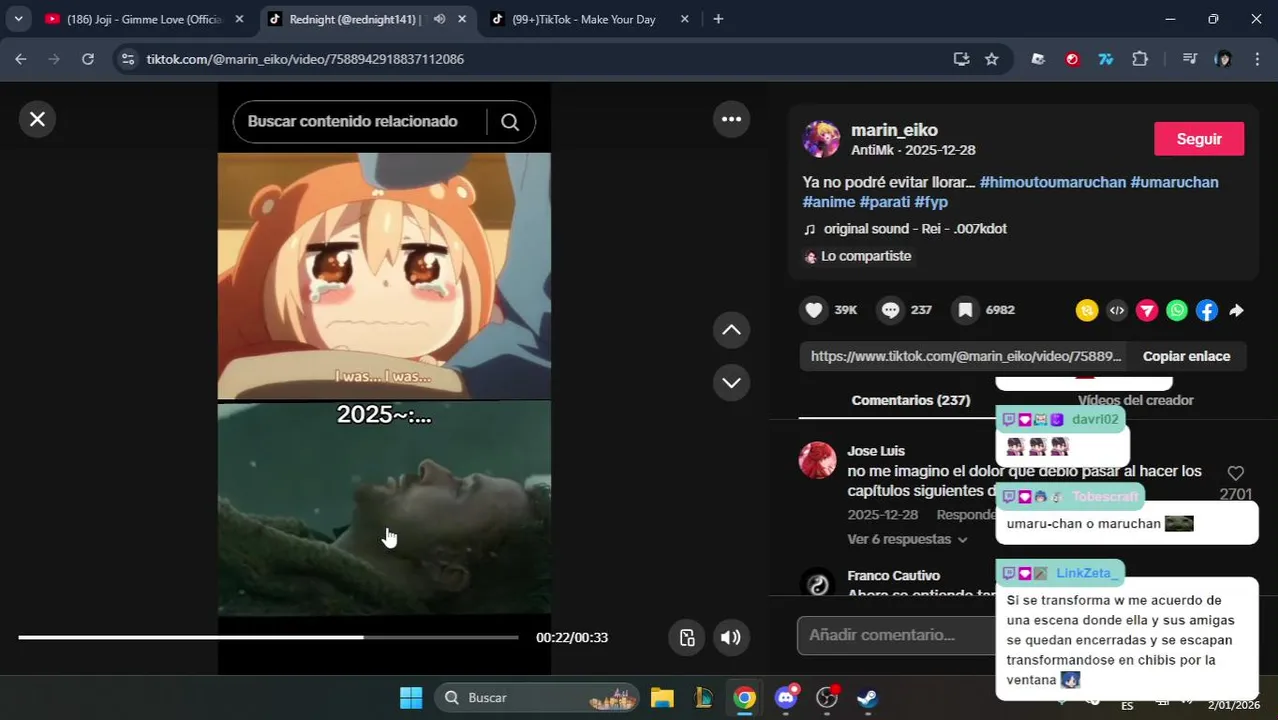
Task: Open the #anime hashtag
Action: coord(829,202)
